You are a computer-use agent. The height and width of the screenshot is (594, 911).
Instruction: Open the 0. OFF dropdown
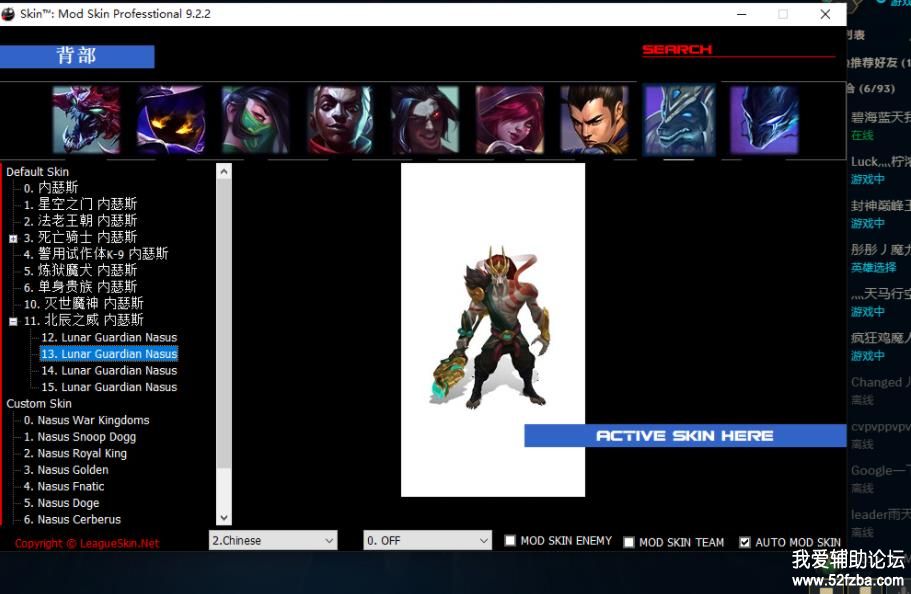tap(428, 541)
